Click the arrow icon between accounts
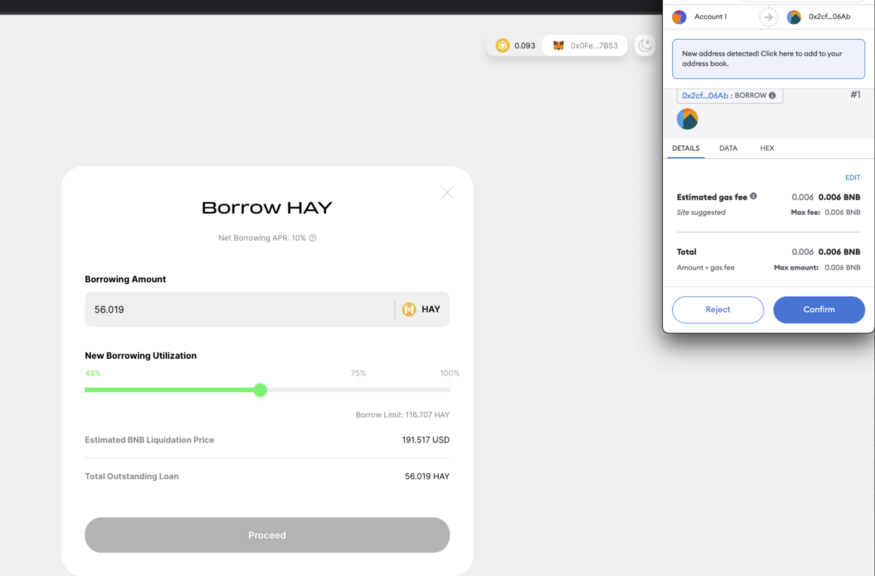This screenshot has height=576, width=875. (x=768, y=17)
